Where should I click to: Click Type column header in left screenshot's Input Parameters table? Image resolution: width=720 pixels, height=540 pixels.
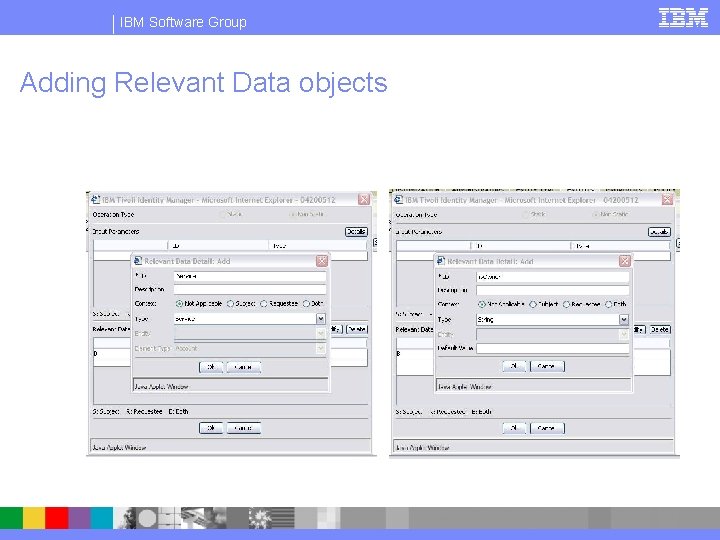(318, 246)
